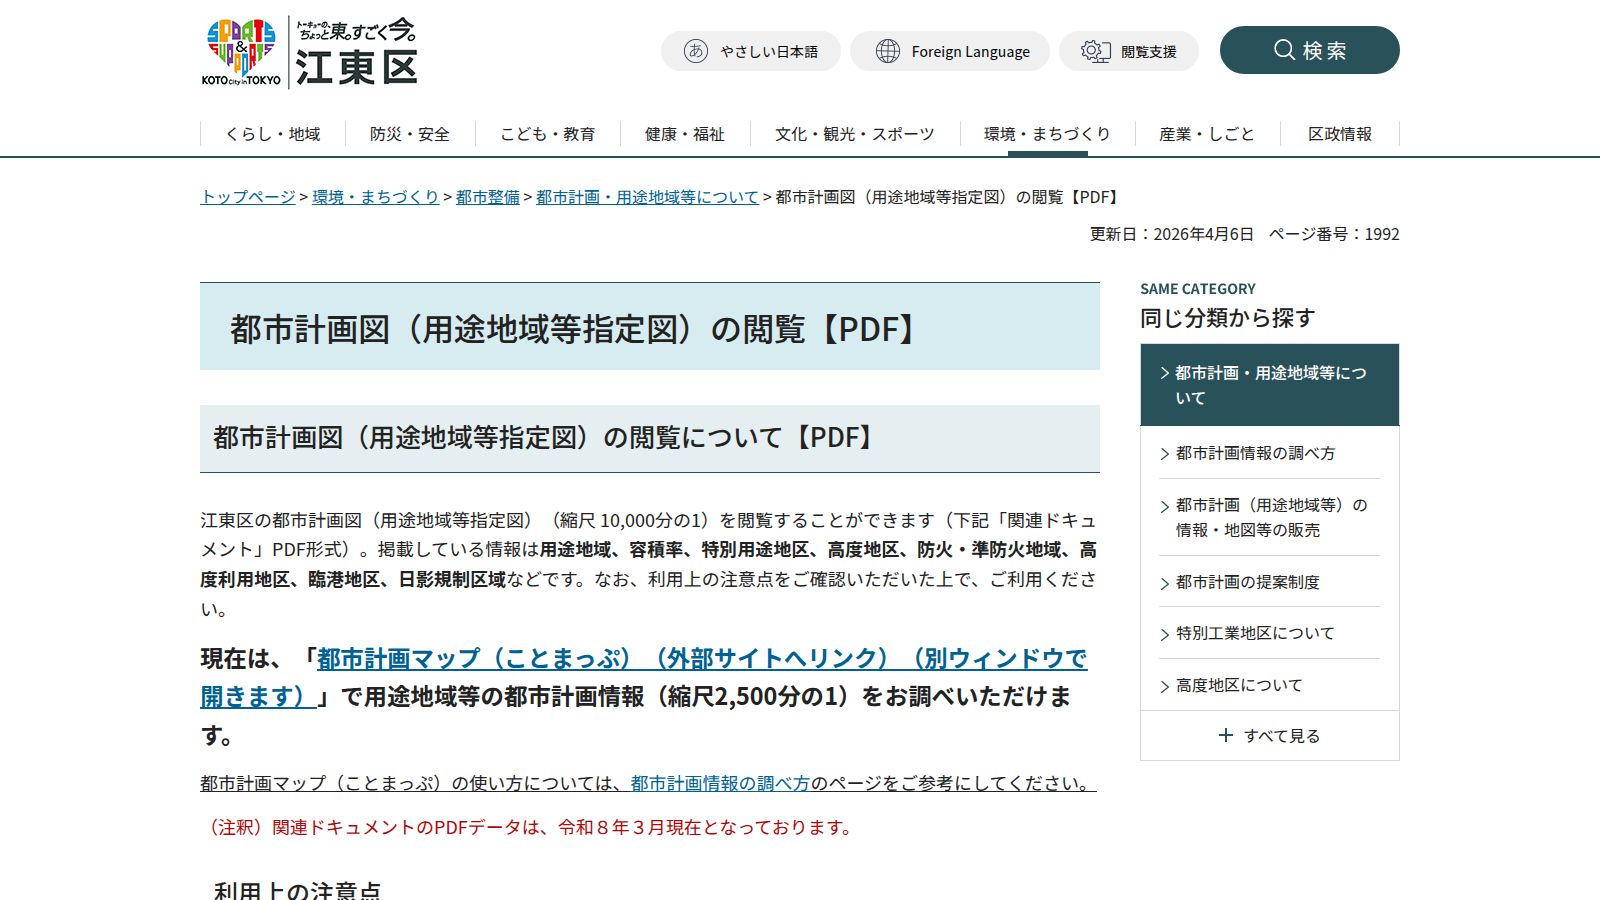Click the gear icon for 閲覧支援
The width and height of the screenshot is (1600, 900).
[x=1096, y=51]
